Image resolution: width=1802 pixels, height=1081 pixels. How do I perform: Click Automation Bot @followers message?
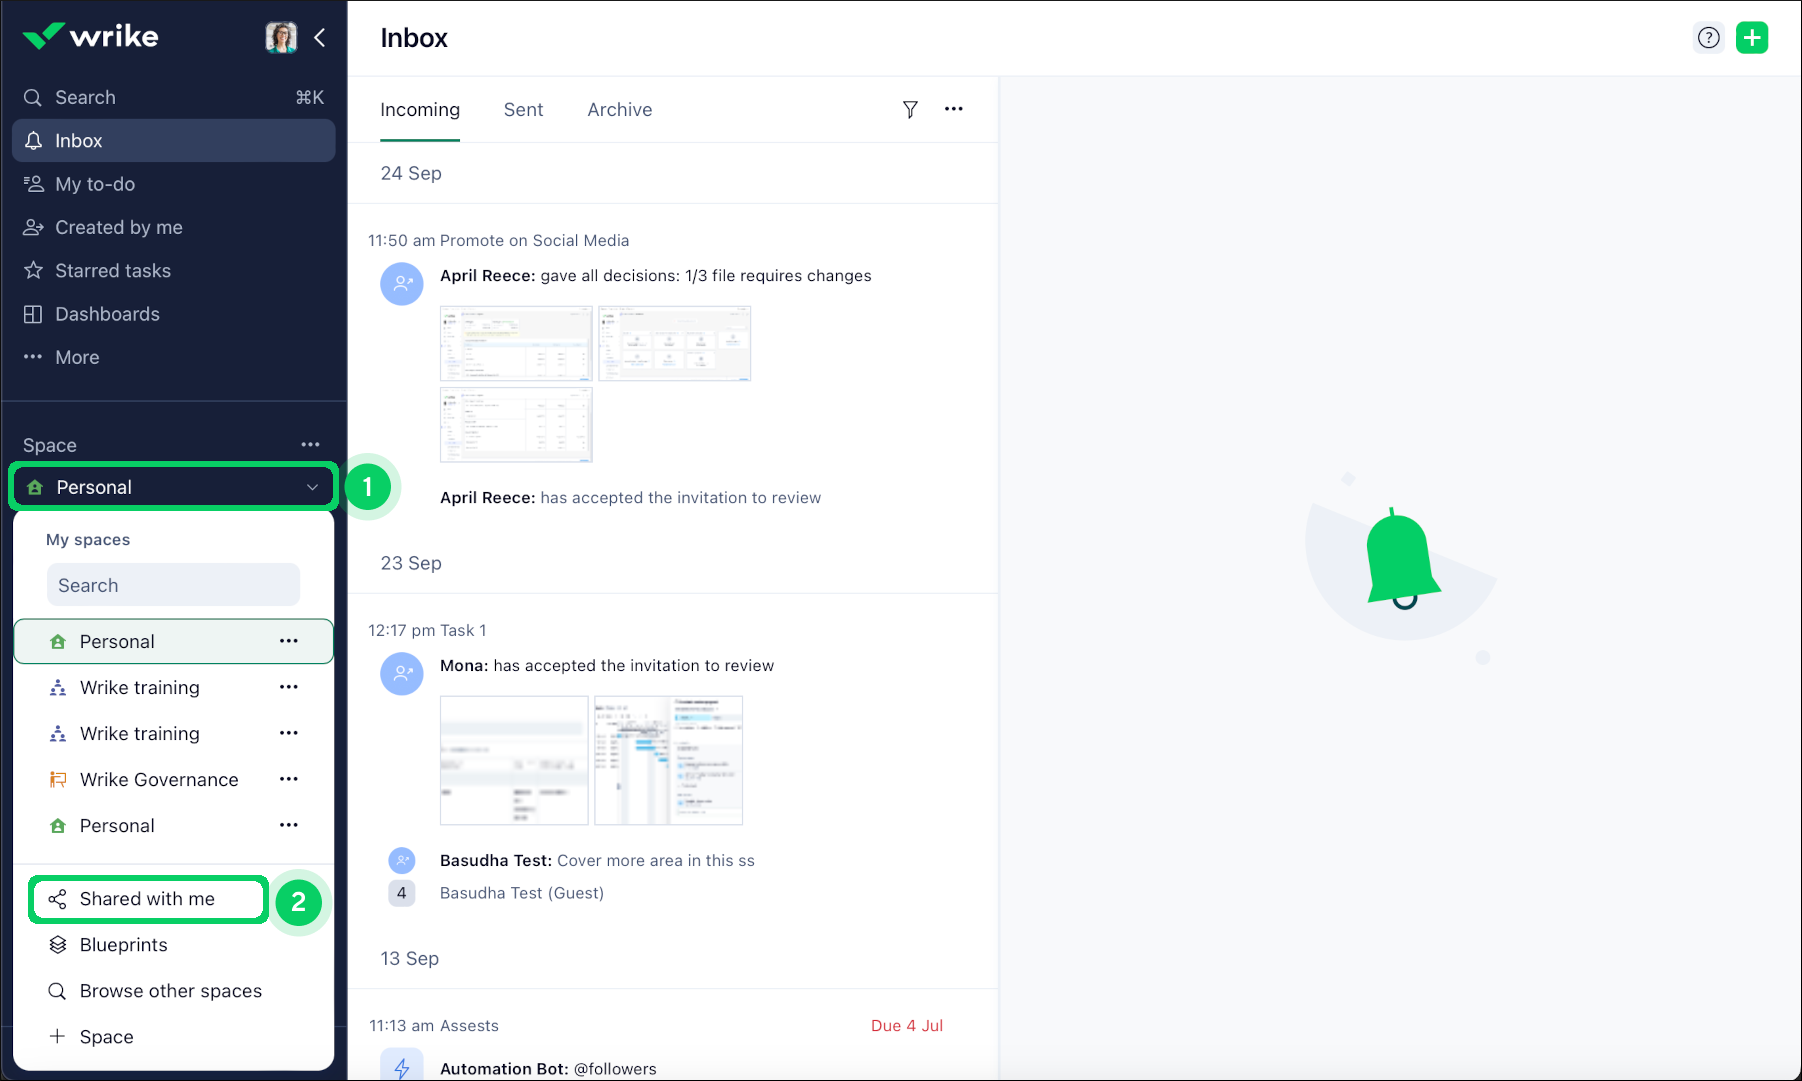(548, 1069)
